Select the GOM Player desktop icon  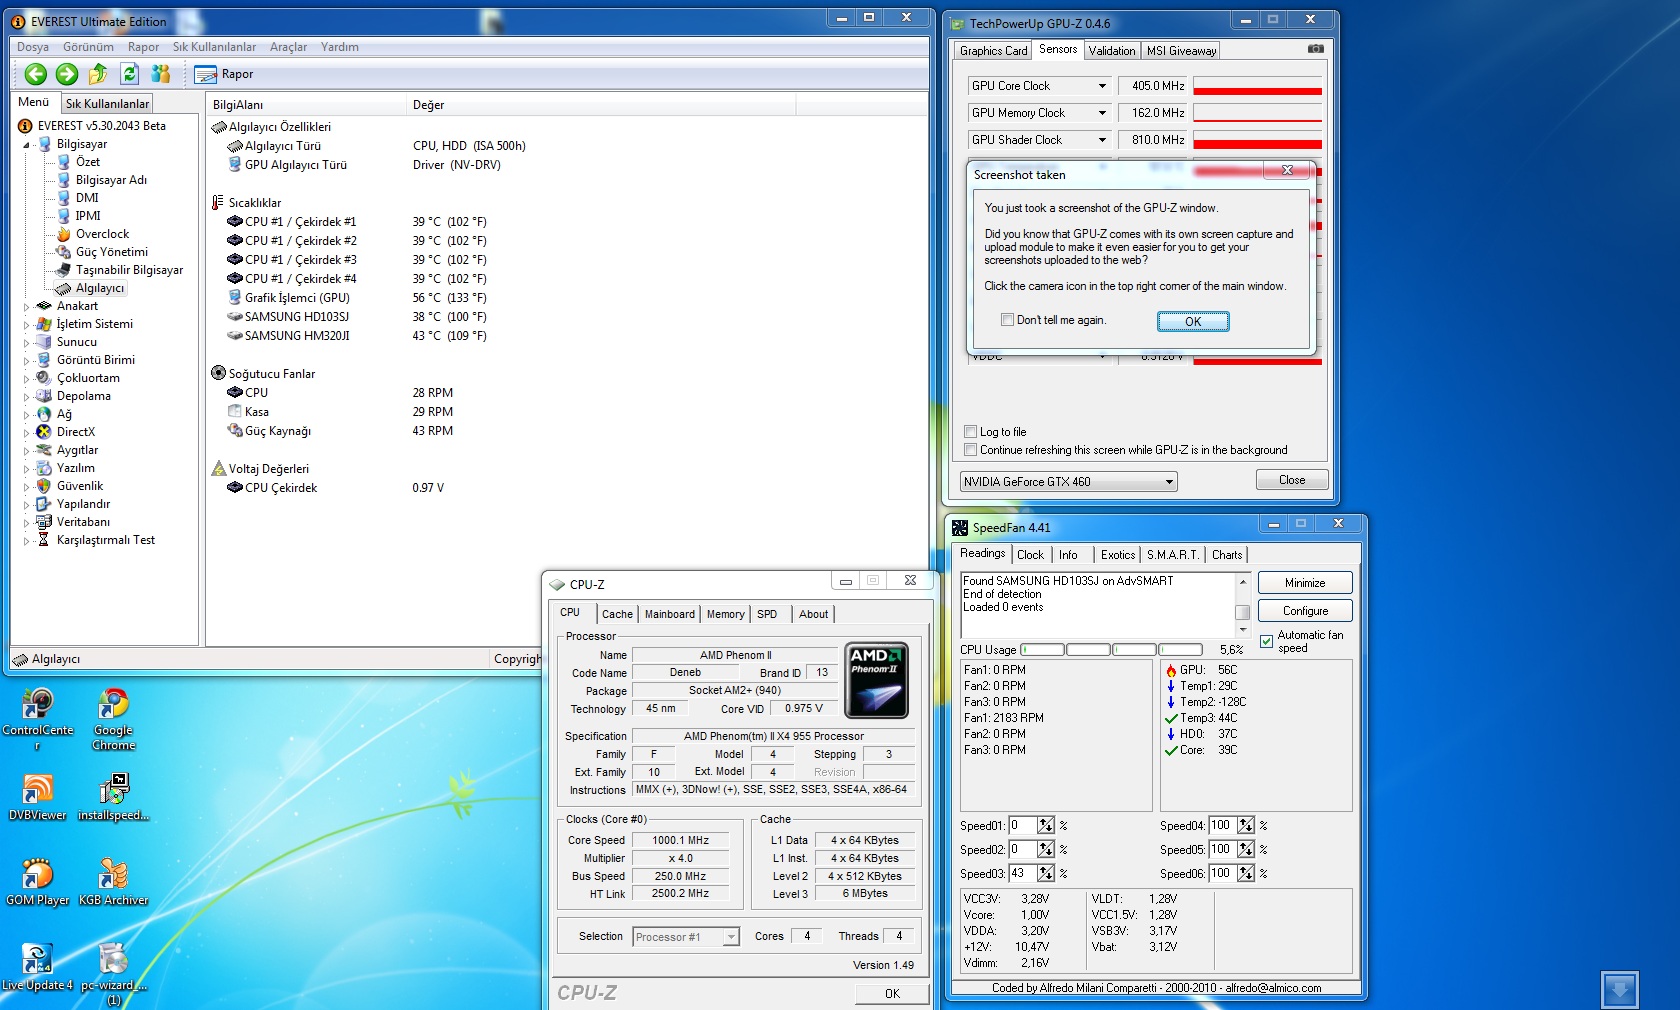pyautogui.click(x=38, y=882)
